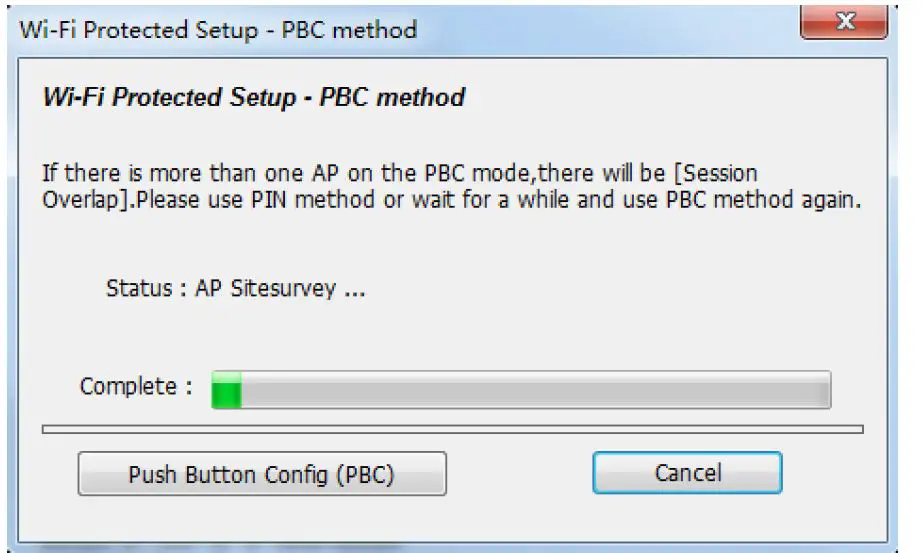Click the 'Overlap]' word in the message
This screenshot has height=553, width=923.
click(x=86, y=198)
